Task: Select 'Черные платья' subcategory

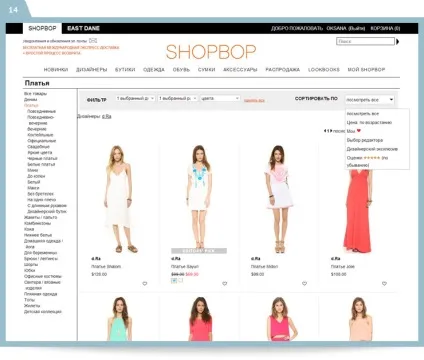Action: tap(42, 158)
